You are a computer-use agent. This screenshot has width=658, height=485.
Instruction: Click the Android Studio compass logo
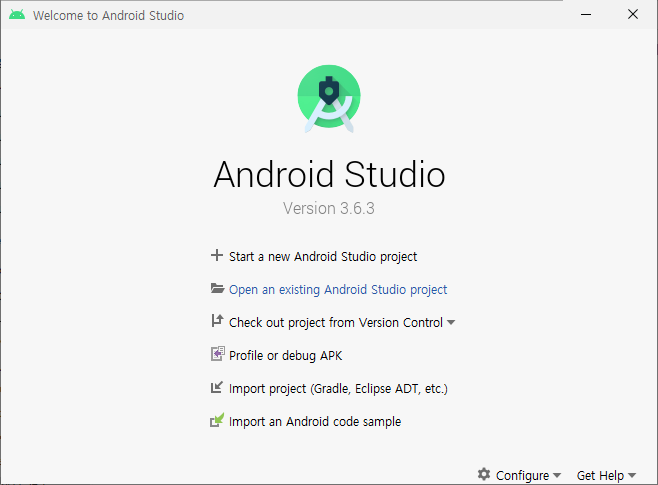(x=329, y=99)
